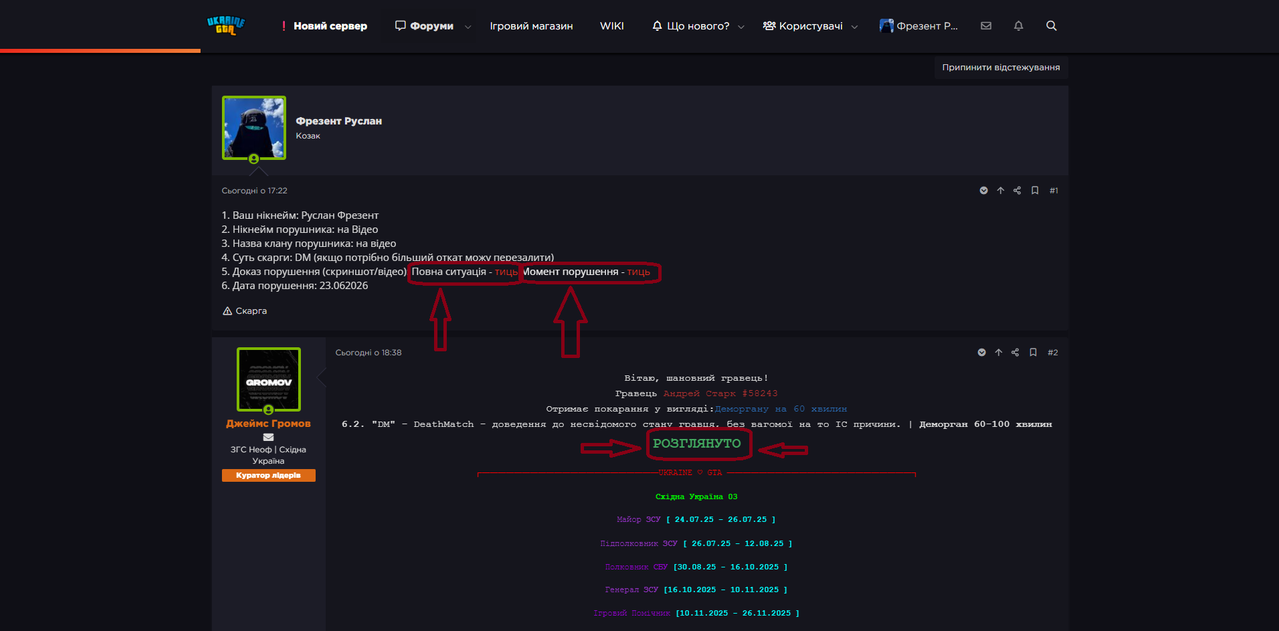
Task: Open the bell notifications icon in navbar
Action: click(x=1018, y=26)
